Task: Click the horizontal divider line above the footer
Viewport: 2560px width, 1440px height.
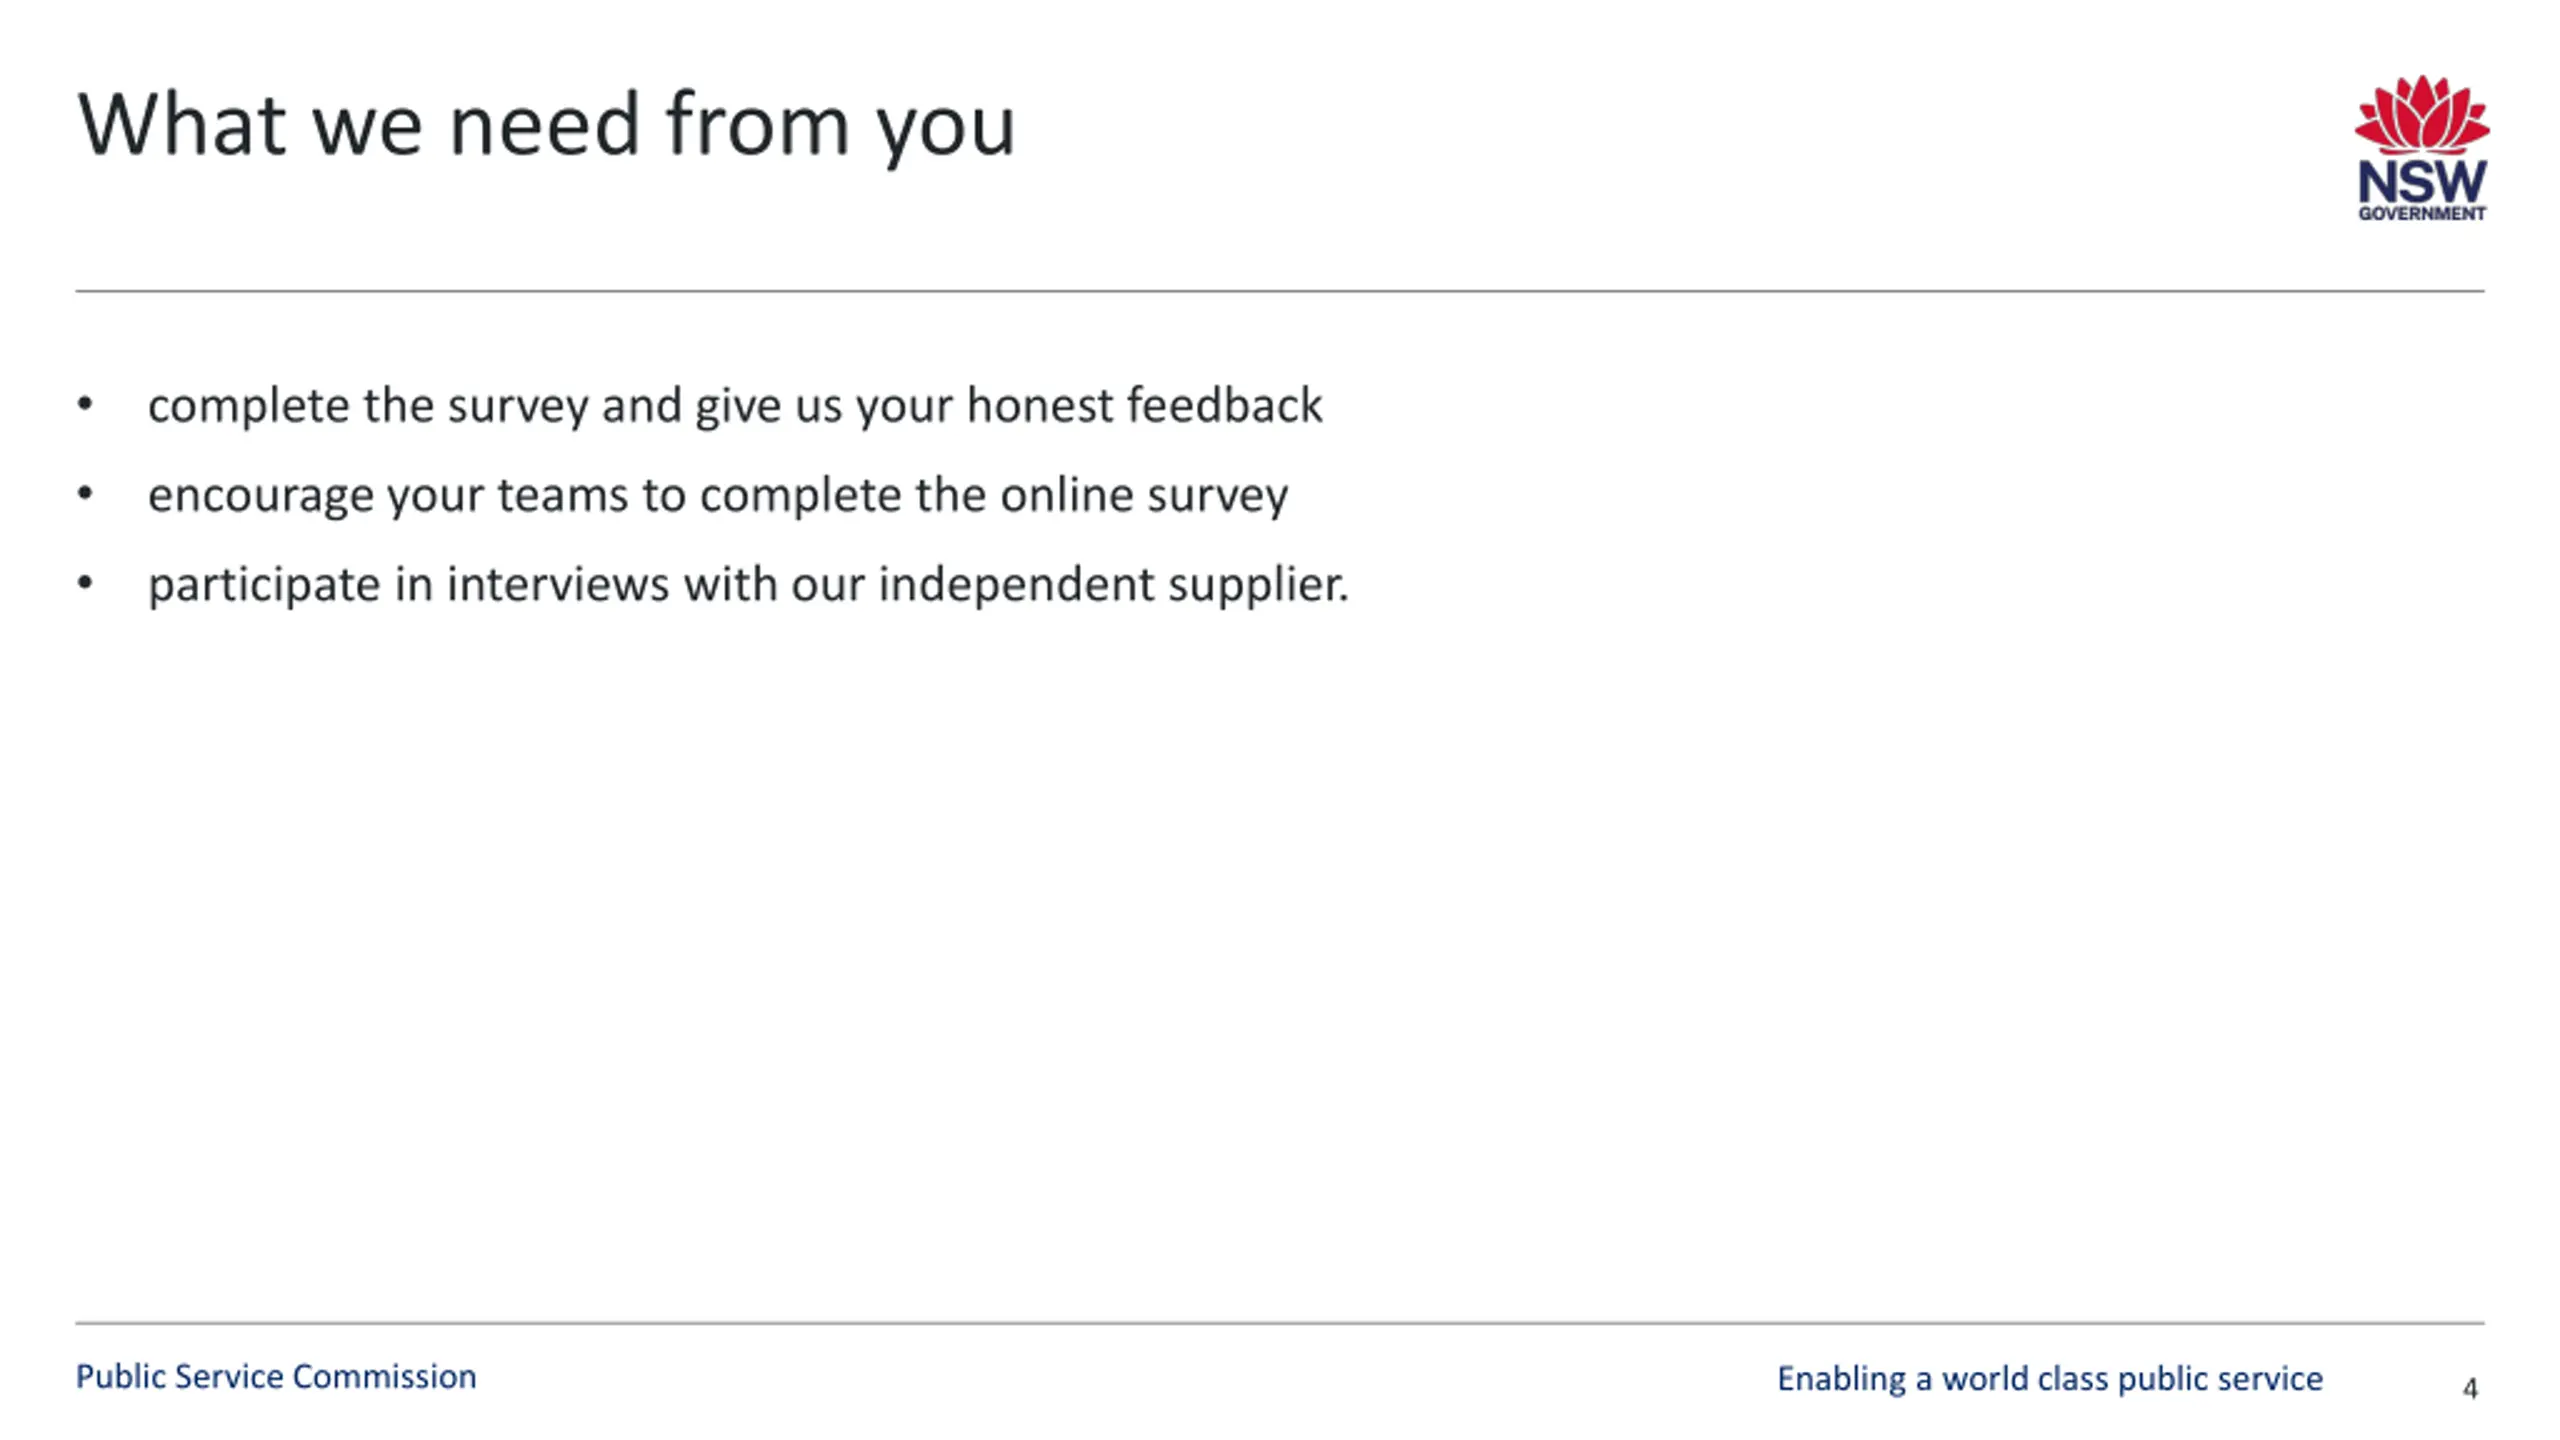Action: (x=1280, y=1323)
